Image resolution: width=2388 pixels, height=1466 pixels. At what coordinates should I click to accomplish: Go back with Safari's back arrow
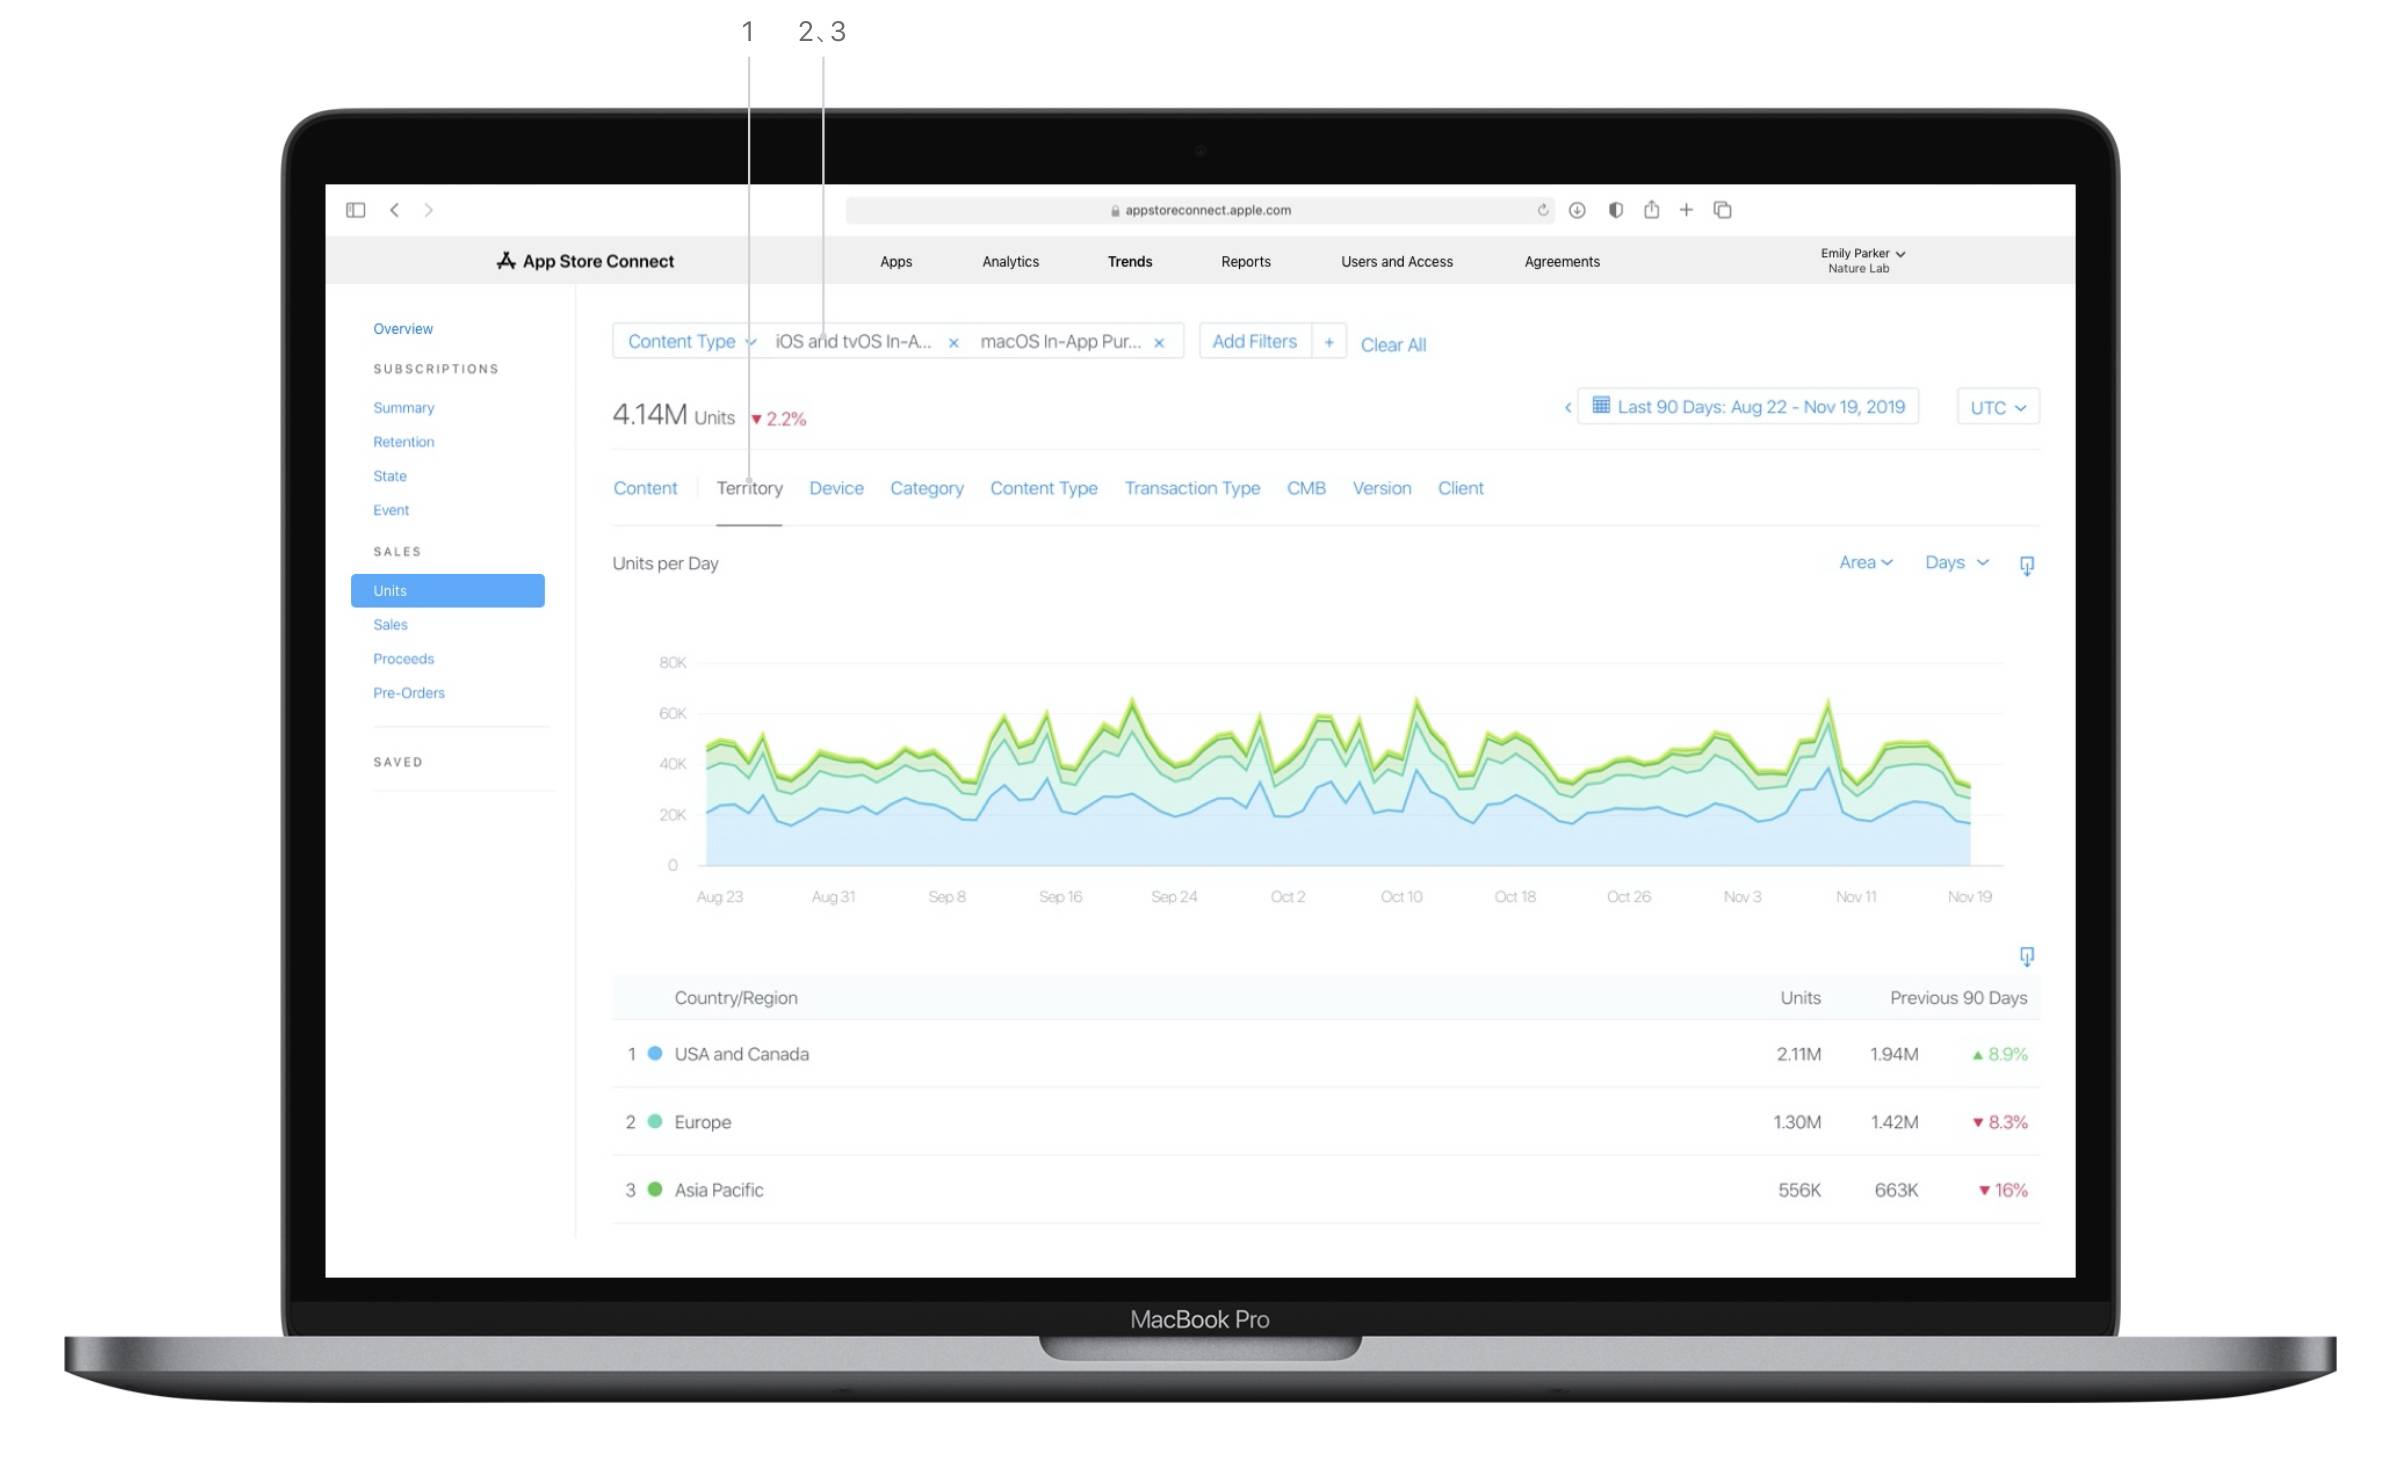click(395, 210)
